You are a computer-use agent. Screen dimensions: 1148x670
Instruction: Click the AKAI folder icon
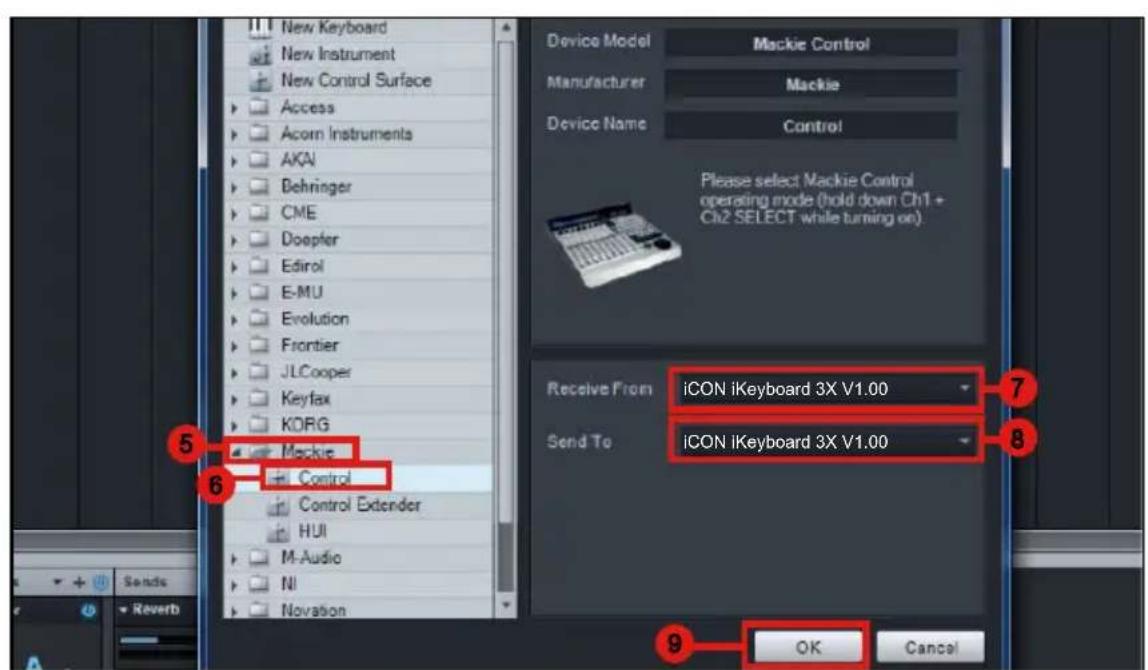click(258, 160)
